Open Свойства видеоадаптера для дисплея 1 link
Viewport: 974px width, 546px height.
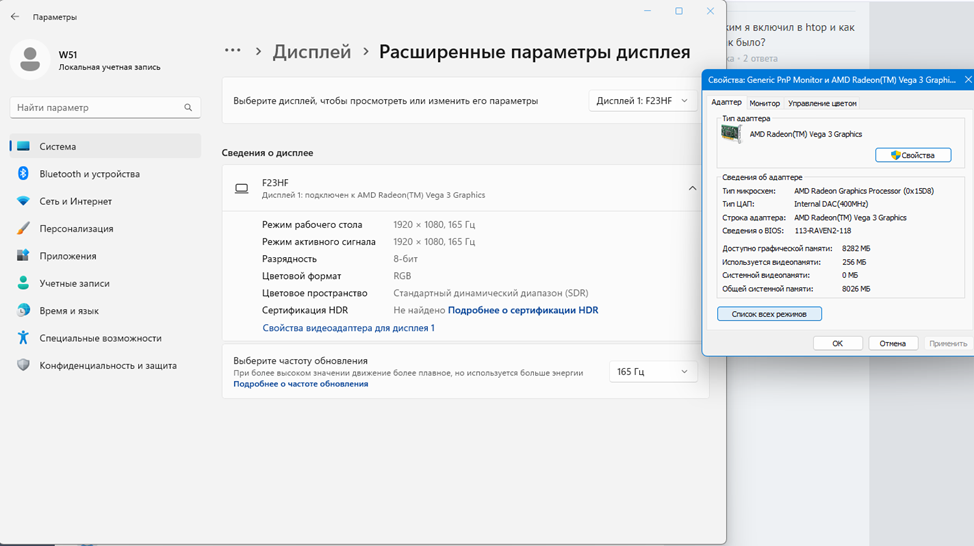[348, 328]
